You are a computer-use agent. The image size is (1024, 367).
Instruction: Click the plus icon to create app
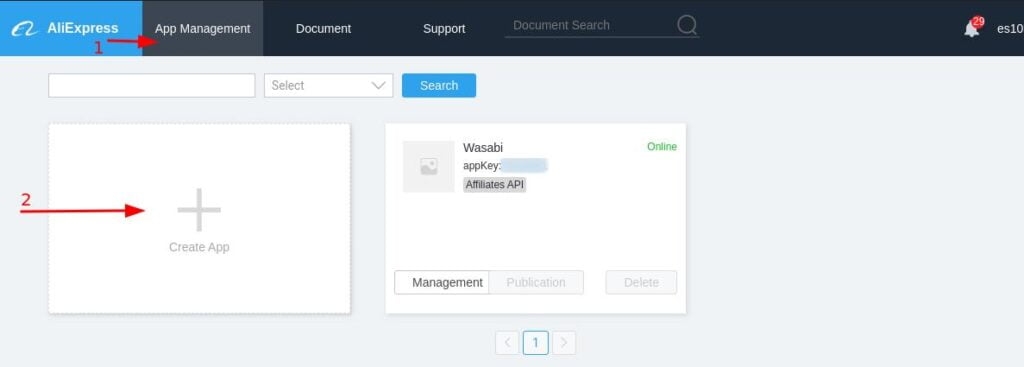pos(199,210)
